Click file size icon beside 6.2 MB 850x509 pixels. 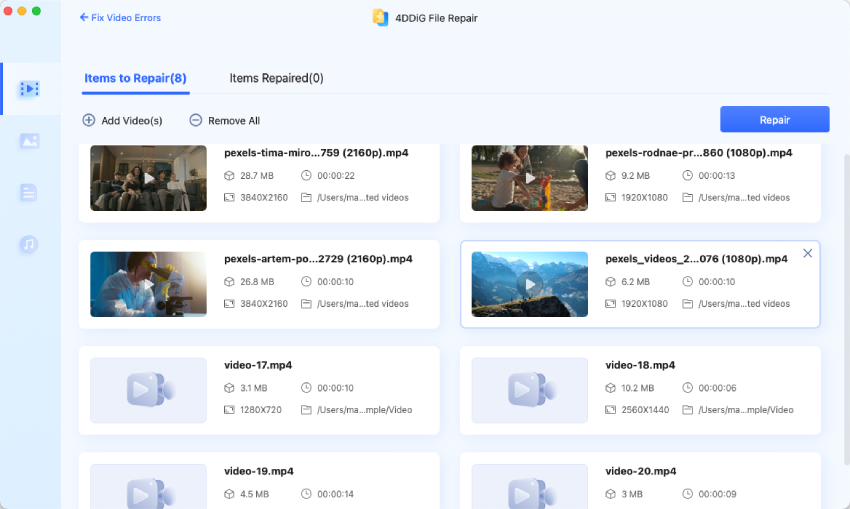(x=610, y=282)
